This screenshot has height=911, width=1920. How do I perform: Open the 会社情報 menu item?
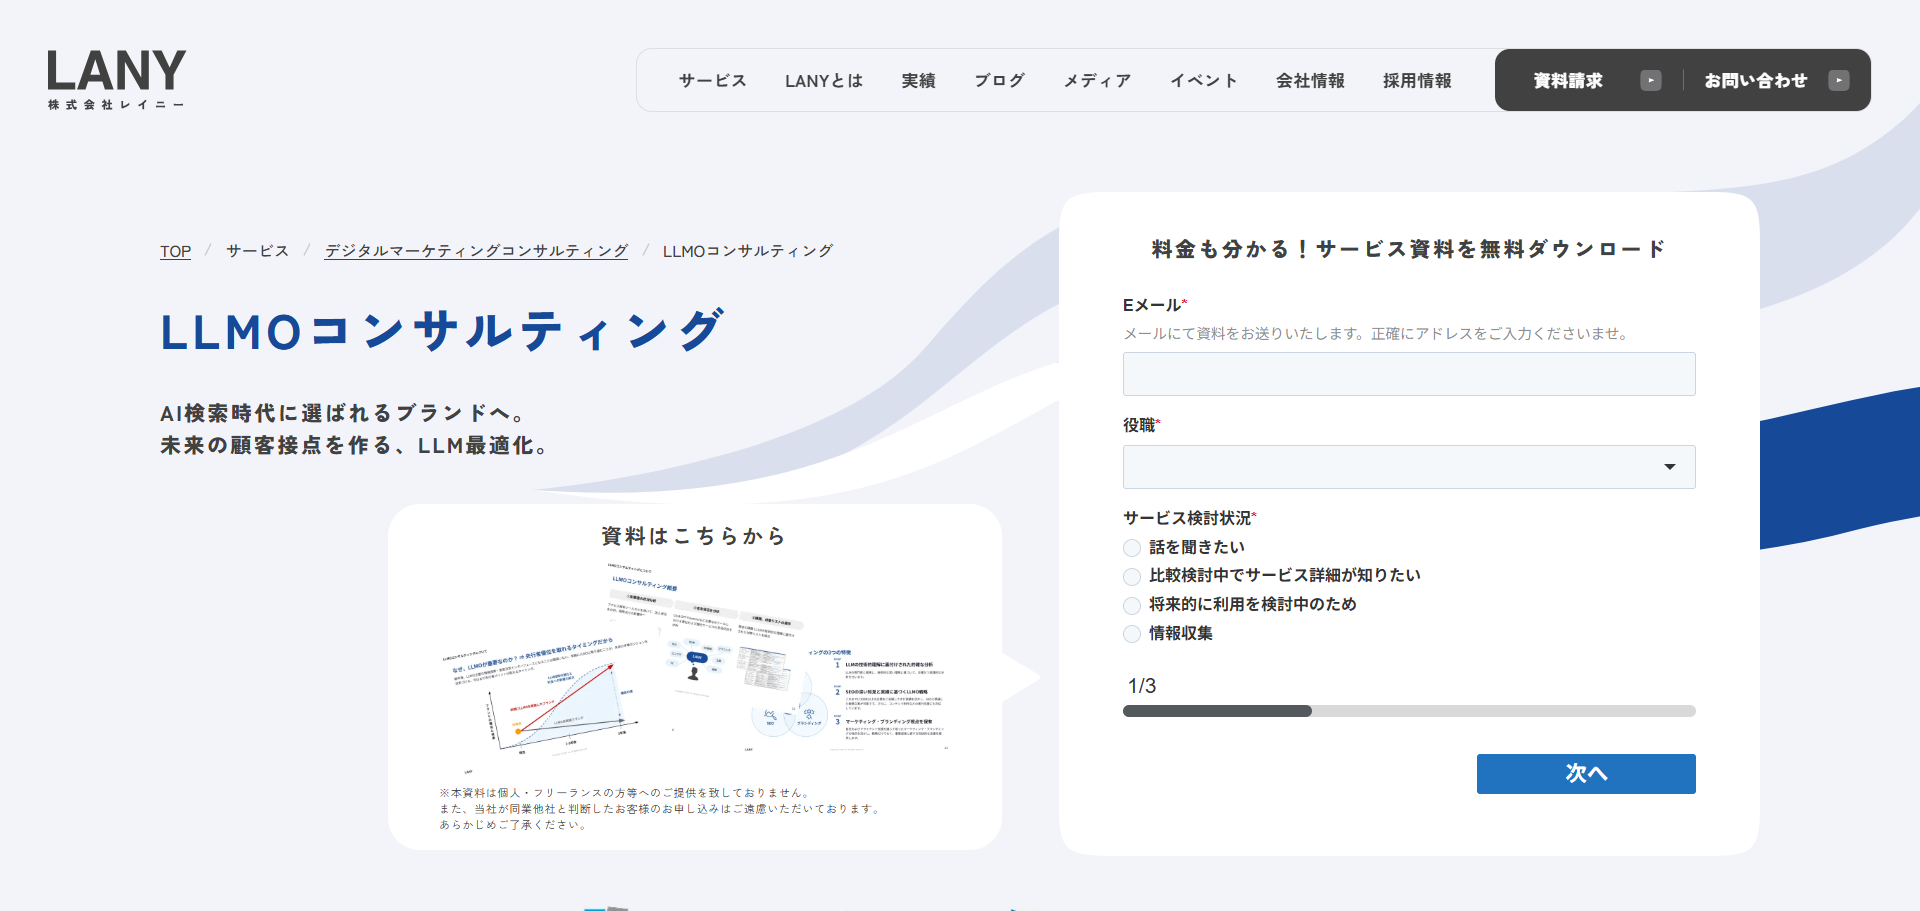(1310, 80)
